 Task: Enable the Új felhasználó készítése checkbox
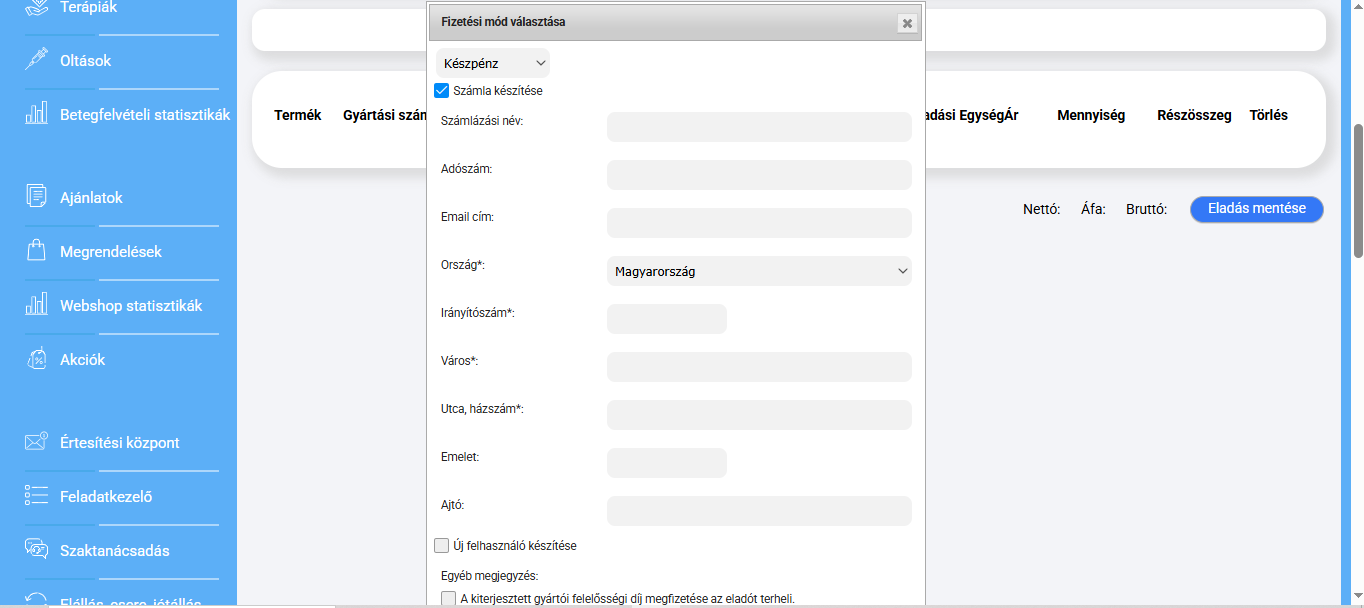tap(442, 546)
